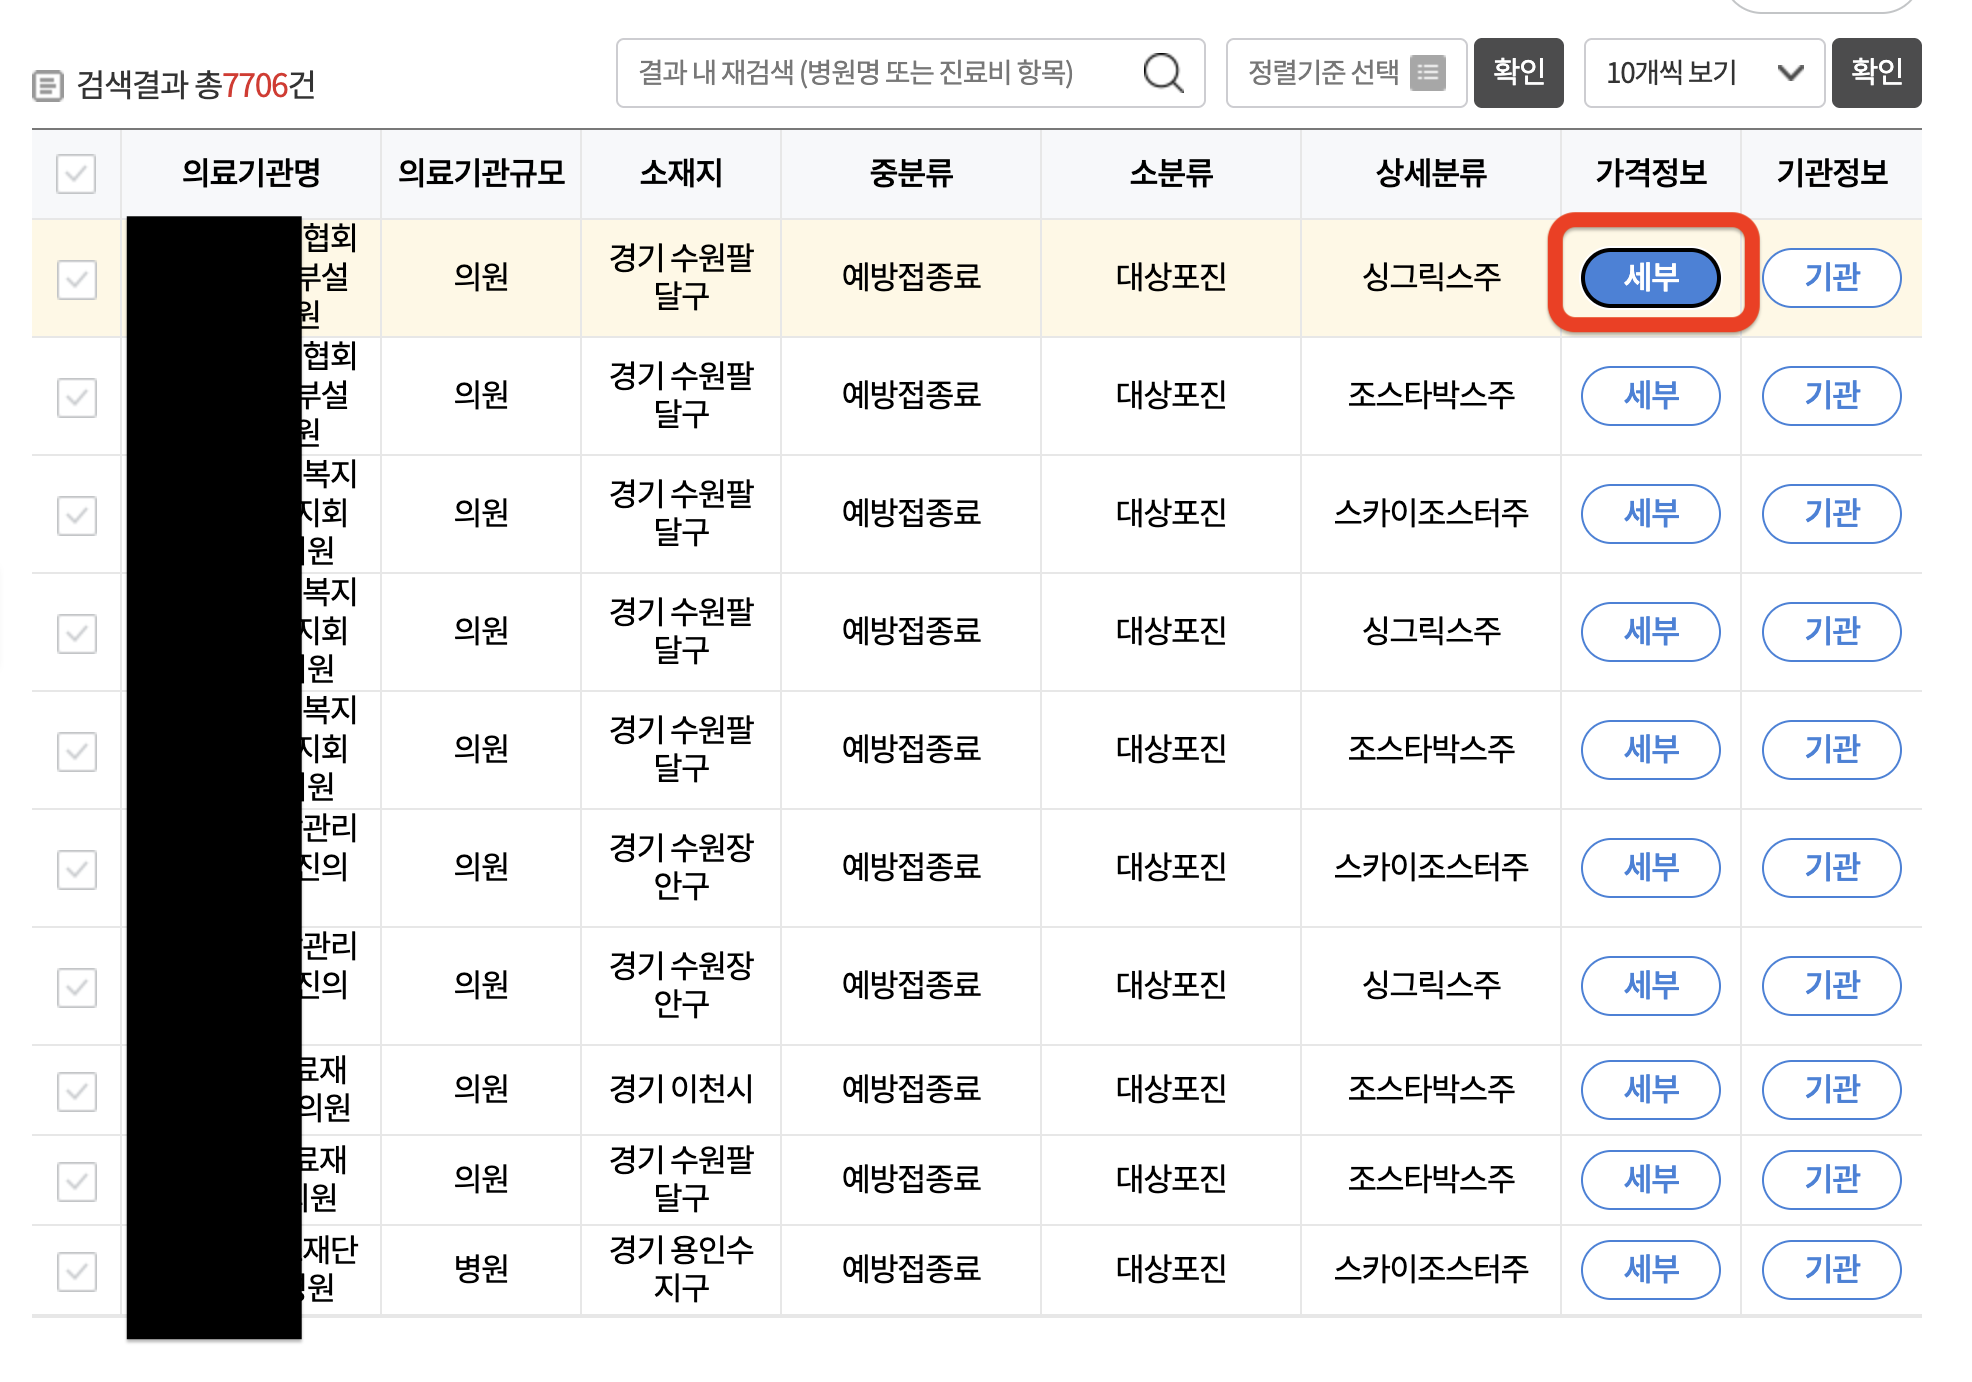Click the list icon inside 정렬기준 선택 box
The height and width of the screenshot is (1382, 1972).
point(1428,71)
